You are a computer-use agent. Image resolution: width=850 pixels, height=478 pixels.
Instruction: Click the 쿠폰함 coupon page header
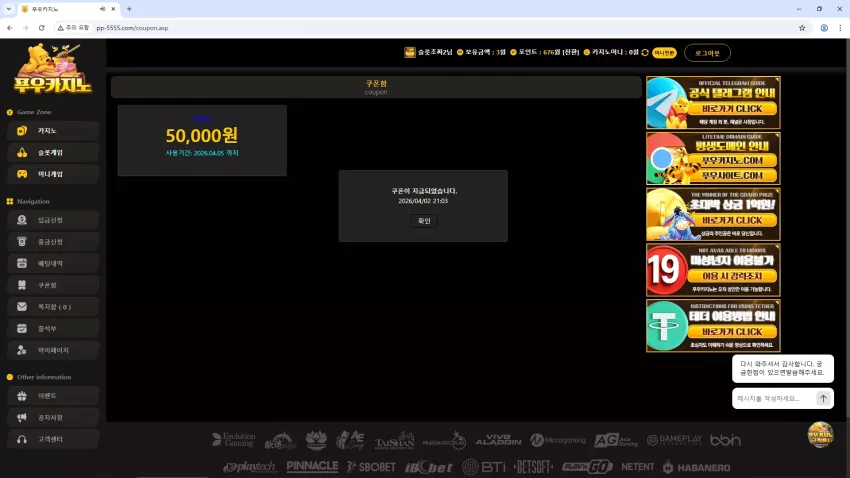pos(376,87)
